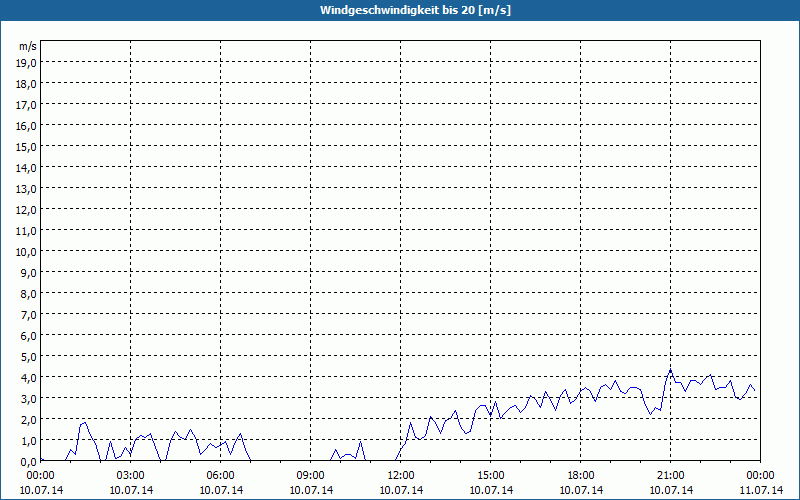The width and height of the screenshot is (800, 500).
Task: Click the 8,0 y-axis label
Action: (28, 293)
